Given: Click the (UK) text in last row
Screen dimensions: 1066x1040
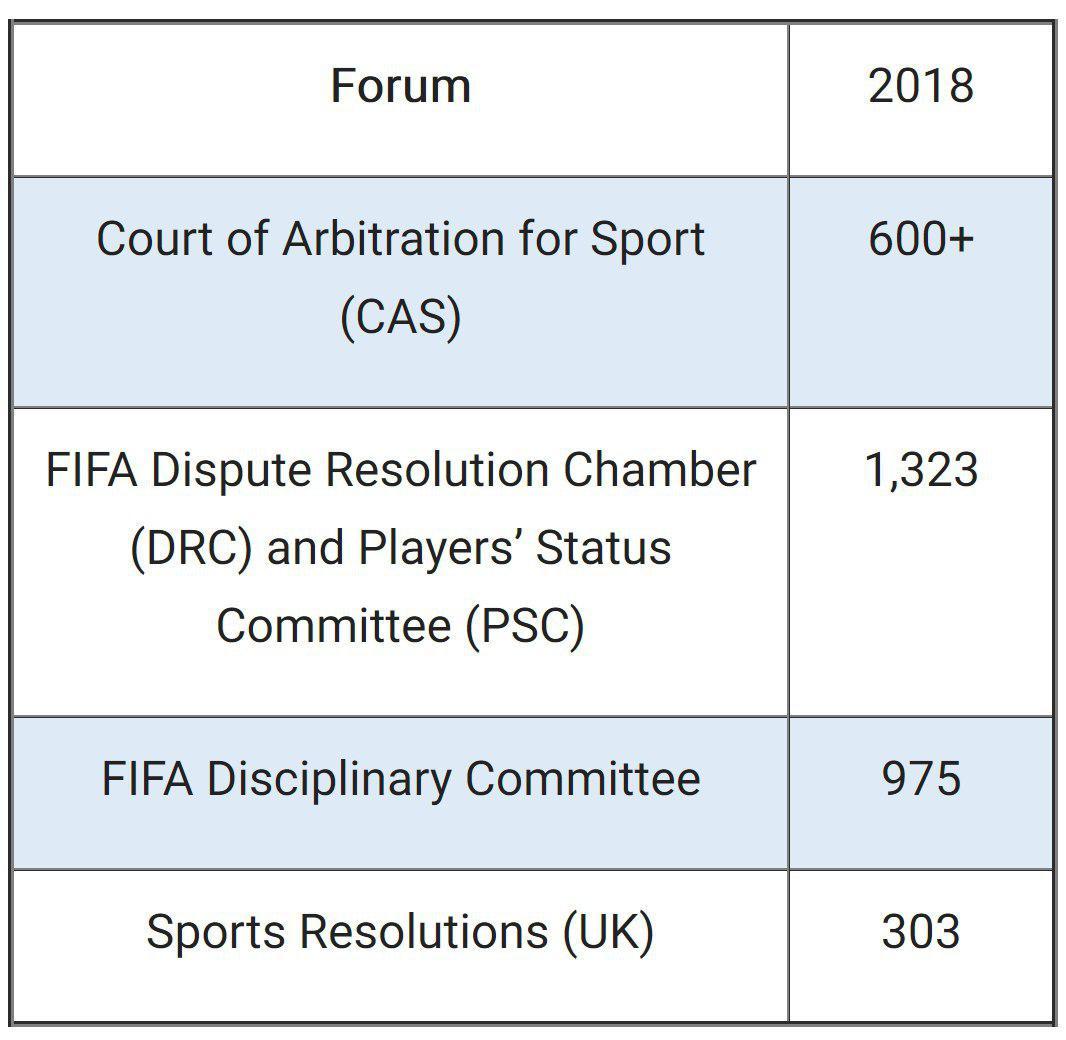Looking at the screenshot, I should point(608,933).
